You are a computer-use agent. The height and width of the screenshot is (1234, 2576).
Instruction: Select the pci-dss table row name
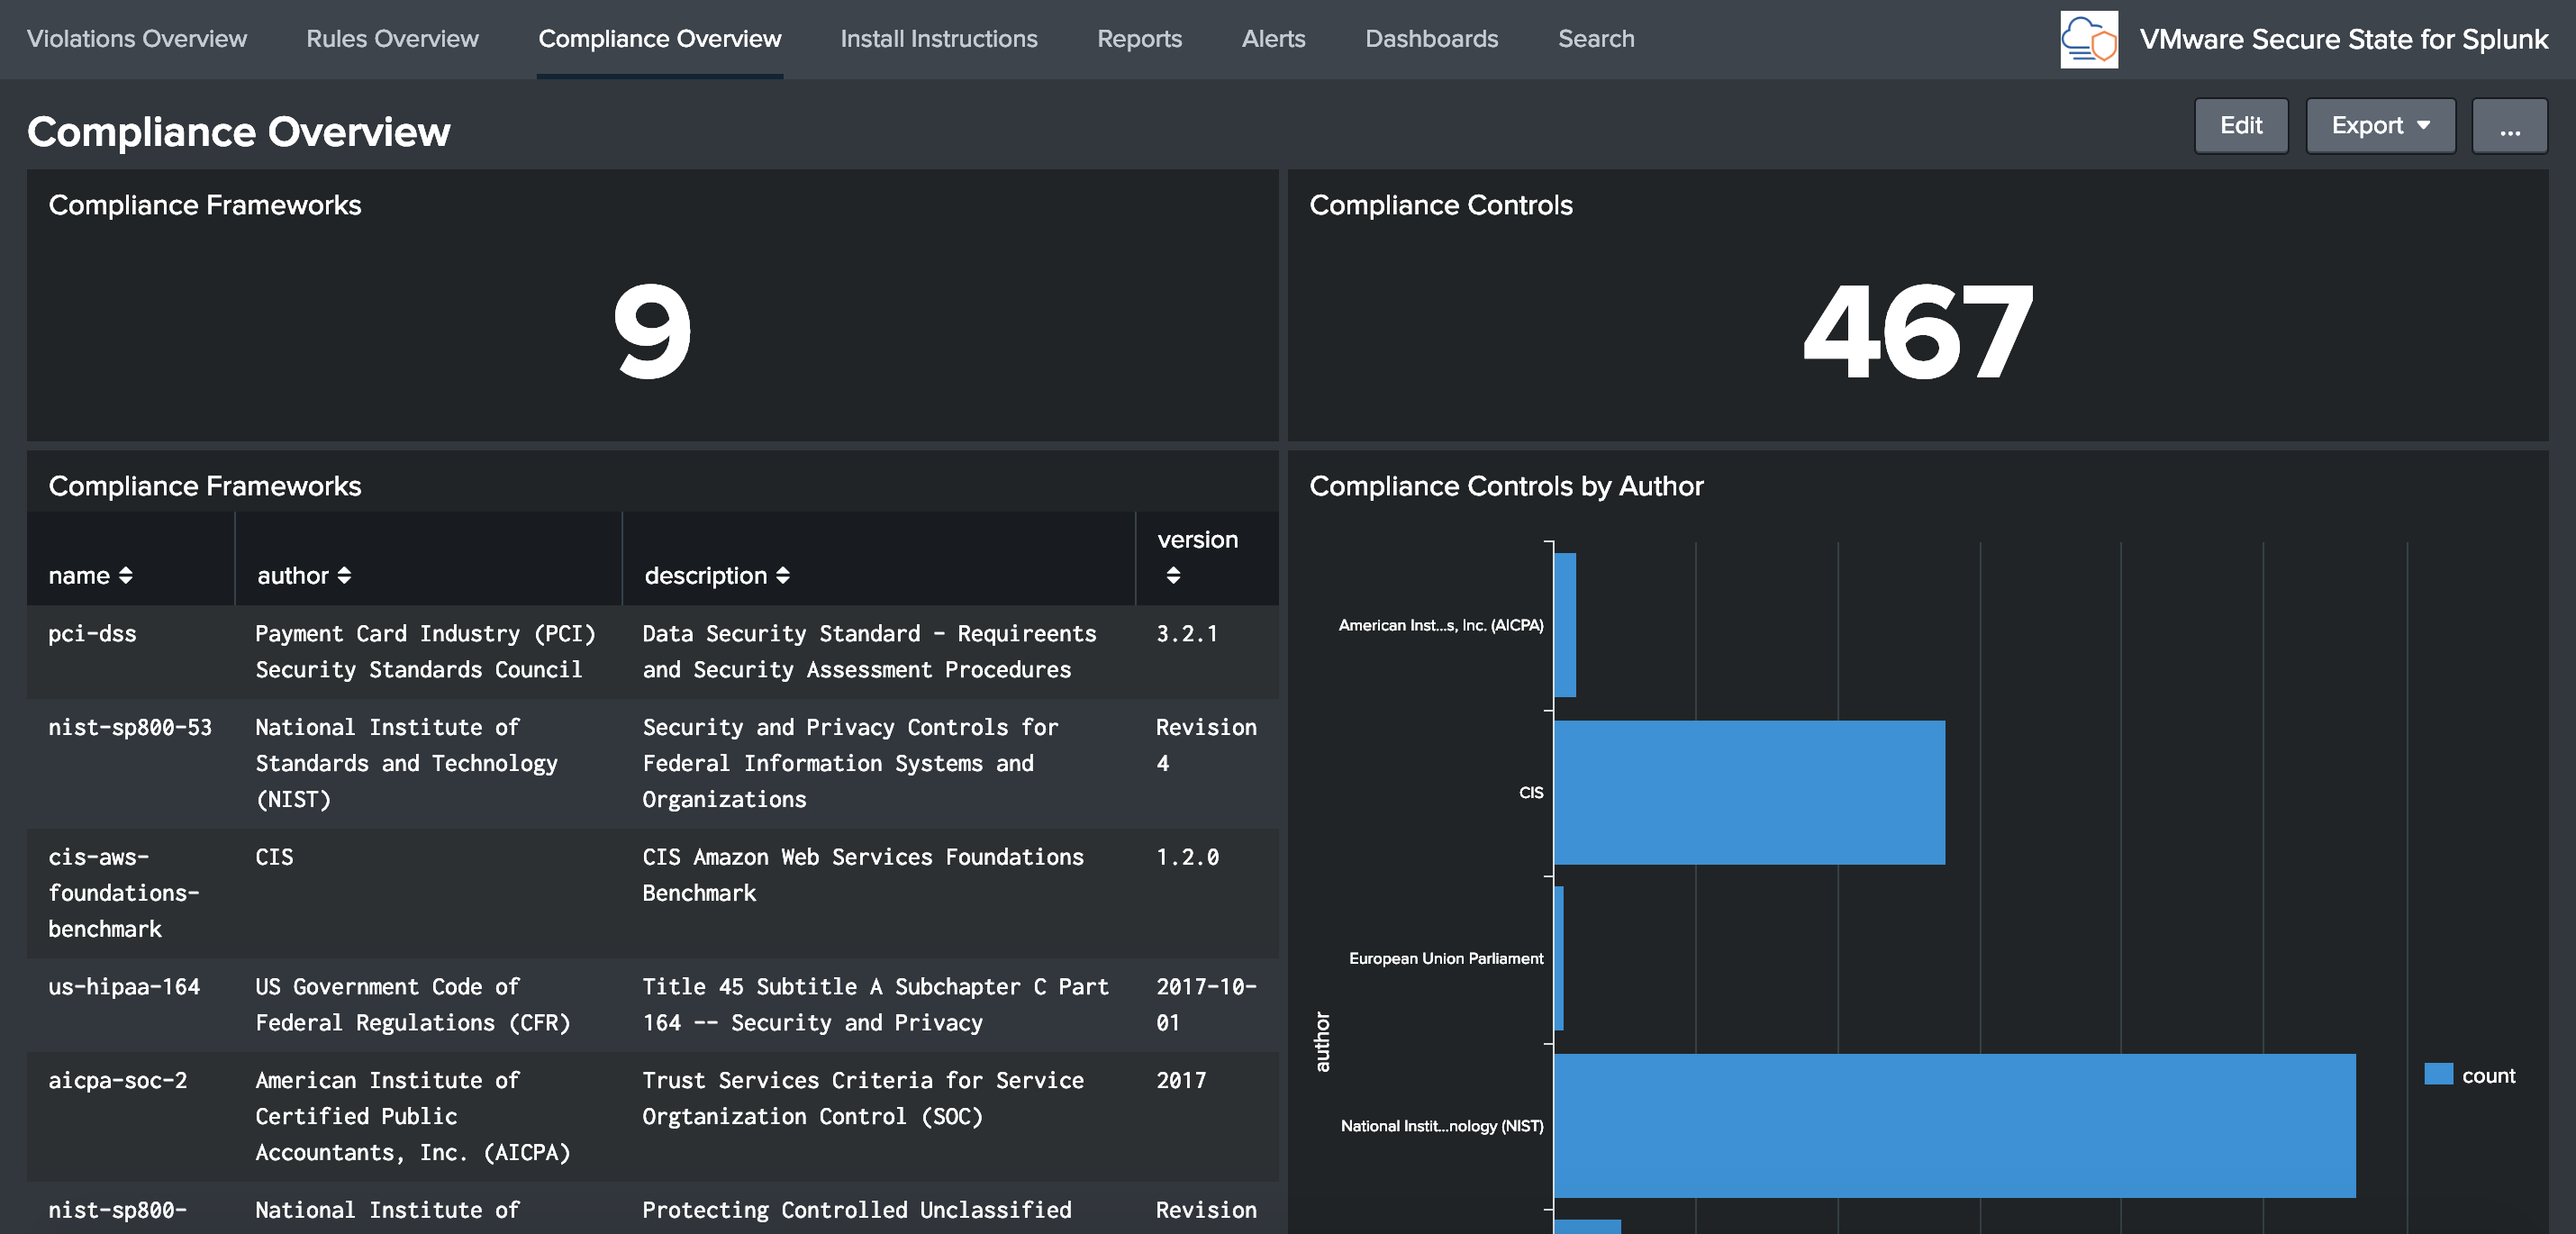[92, 633]
